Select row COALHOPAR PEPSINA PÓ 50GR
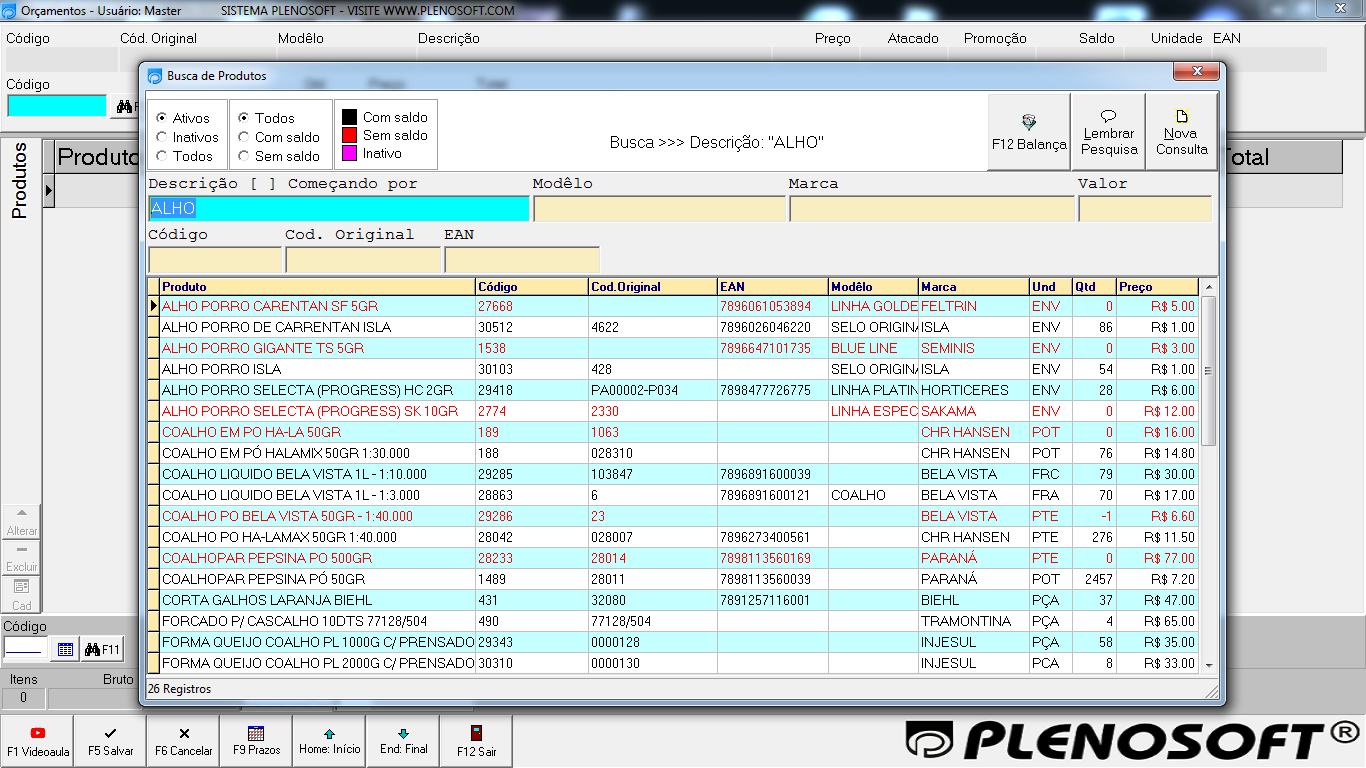Image resolution: width=1366 pixels, height=768 pixels. click(x=679, y=579)
